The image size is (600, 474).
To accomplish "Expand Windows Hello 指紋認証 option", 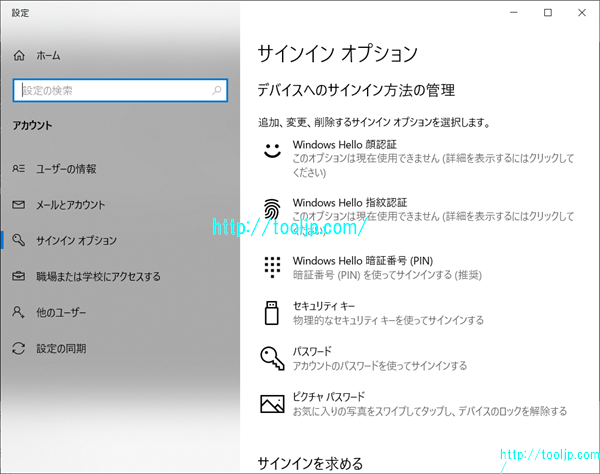I will pyautogui.click(x=419, y=217).
